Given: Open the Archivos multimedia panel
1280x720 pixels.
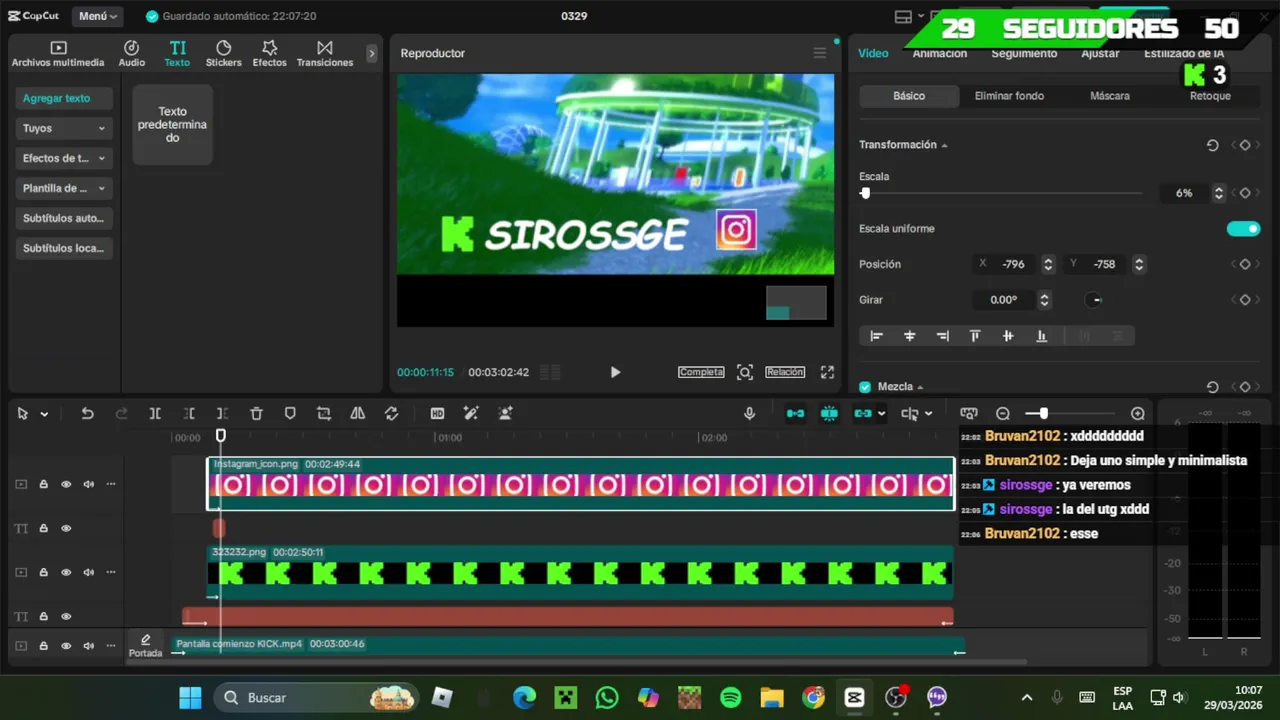Looking at the screenshot, I should 58,54.
